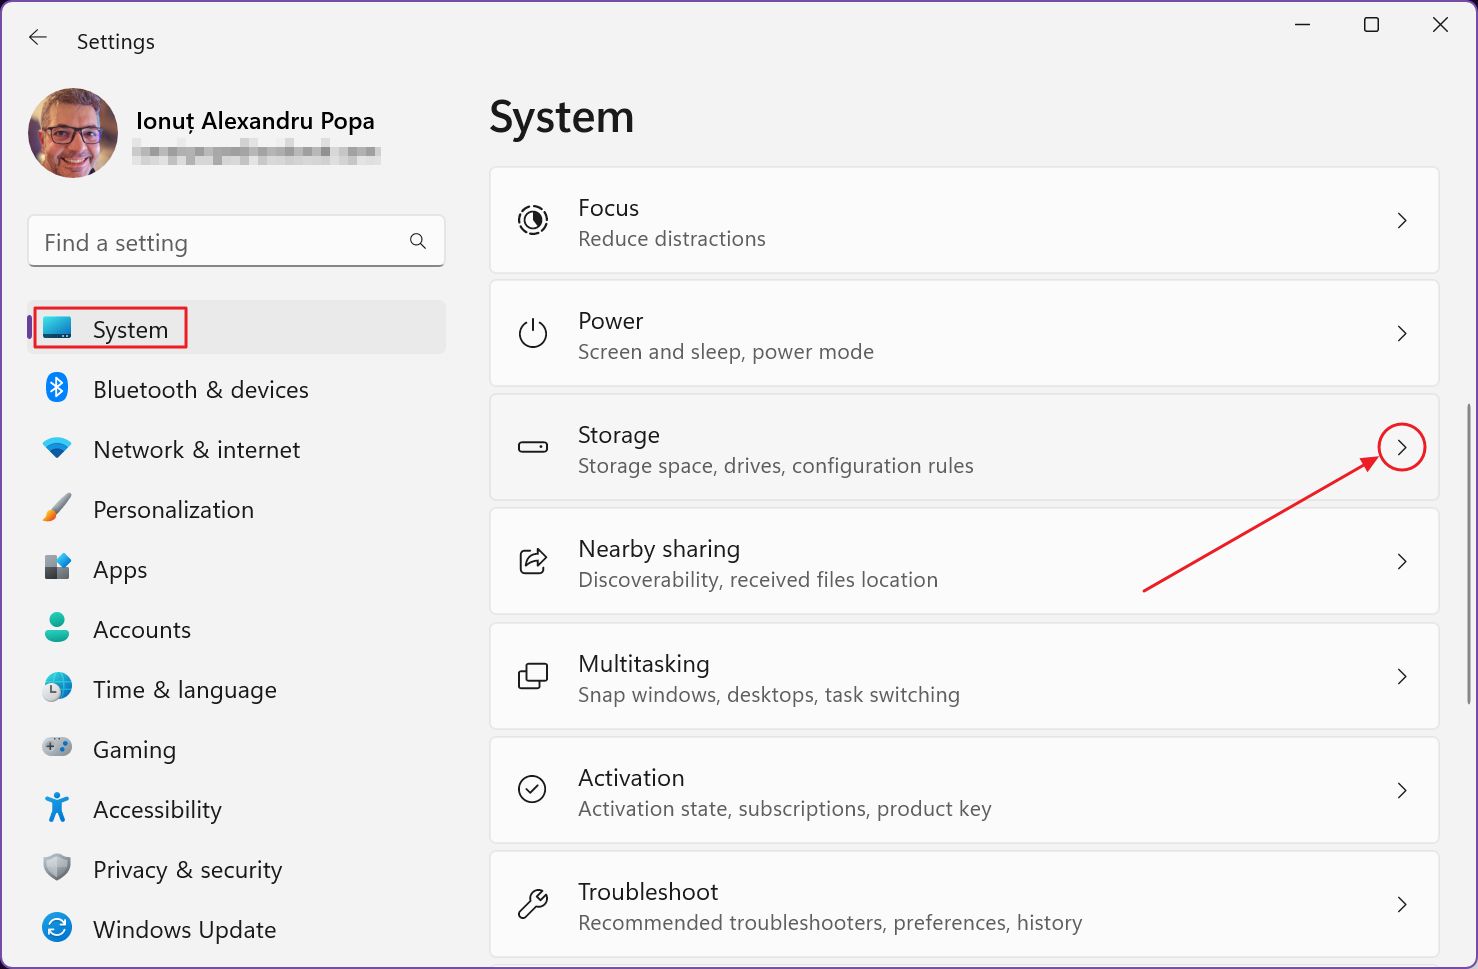The width and height of the screenshot is (1478, 969).
Task: Select the System monitor icon in sidebar
Action: [x=57, y=328]
